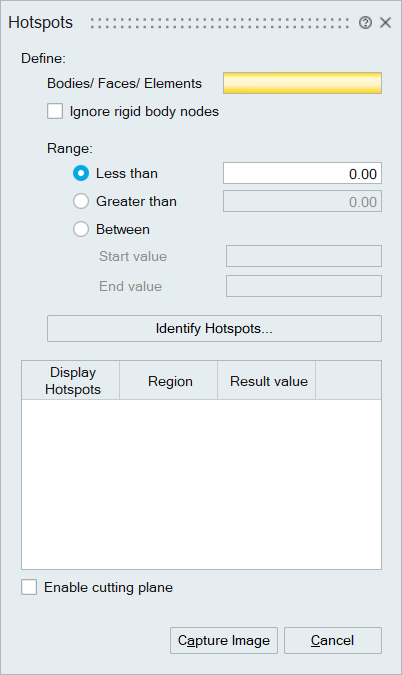This screenshot has width=402, height=675.
Task: Select the Bodies/ Faces/ Elements selection box
Action: coord(302,83)
